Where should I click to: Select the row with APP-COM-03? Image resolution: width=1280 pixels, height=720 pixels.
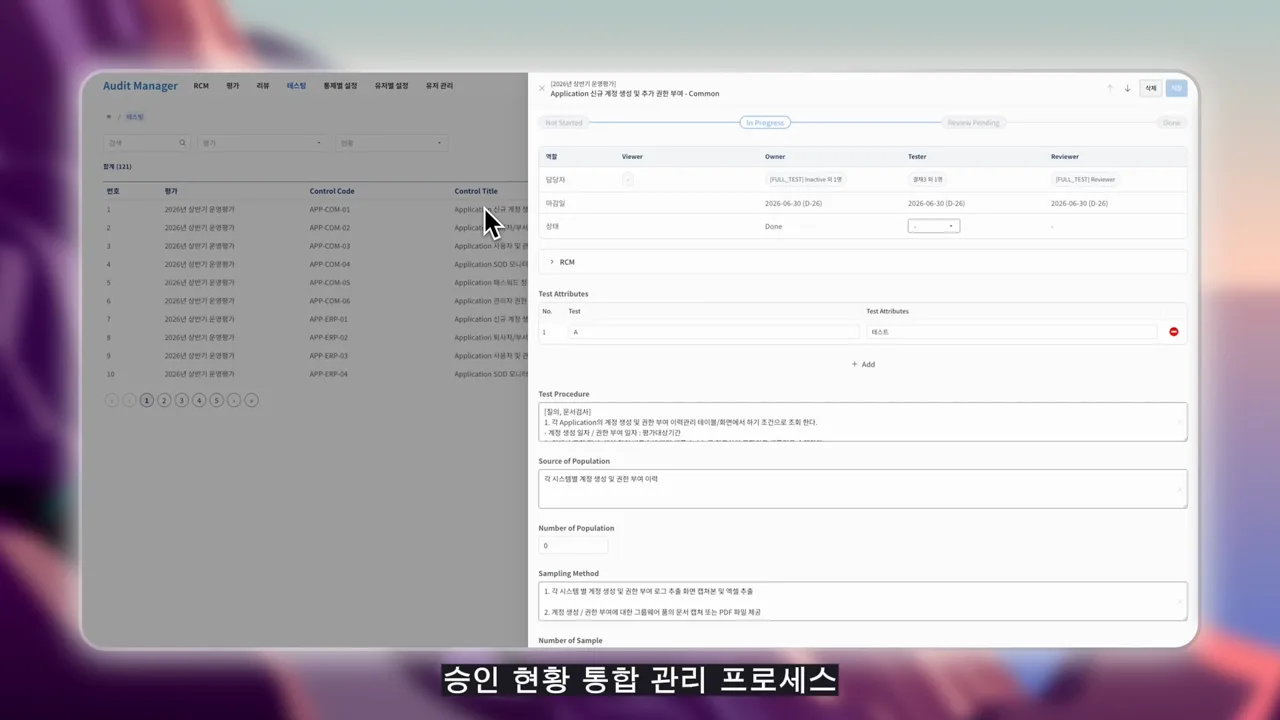coord(315,246)
